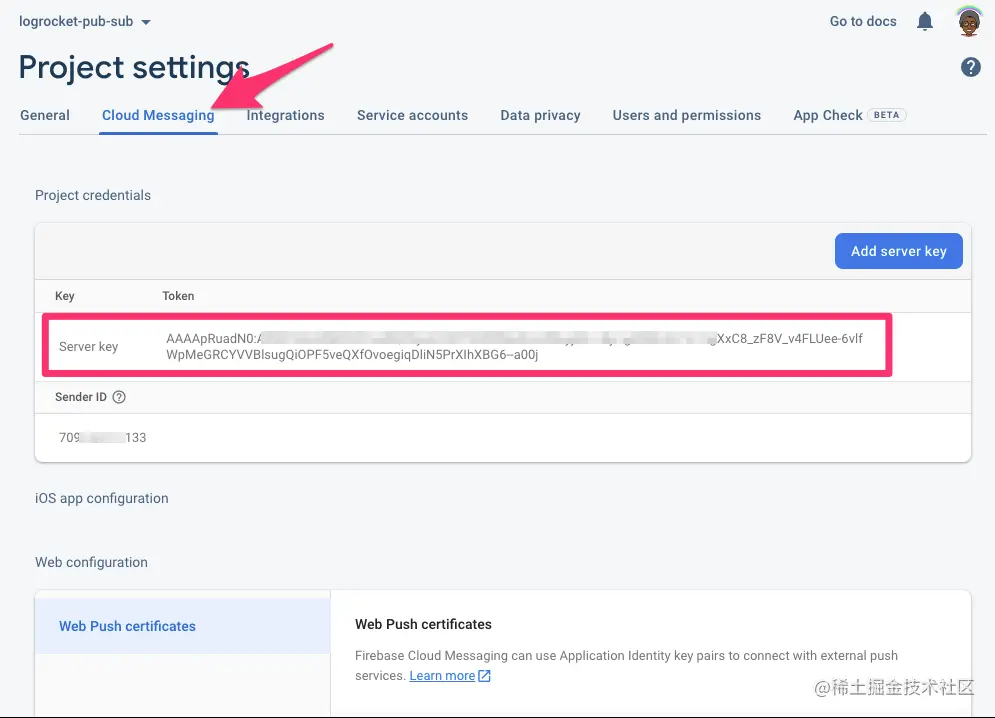Switch to the Service accounts tab
995x718 pixels.
(x=412, y=115)
